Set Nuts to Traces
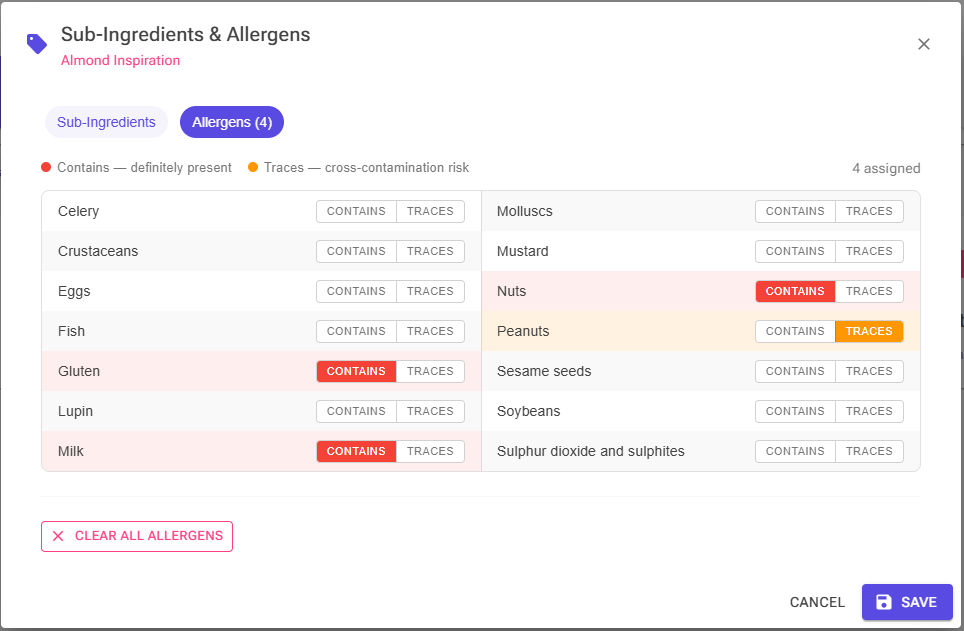Image resolution: width=964 pixels, height=631 pixels. (x=869, y=292)
